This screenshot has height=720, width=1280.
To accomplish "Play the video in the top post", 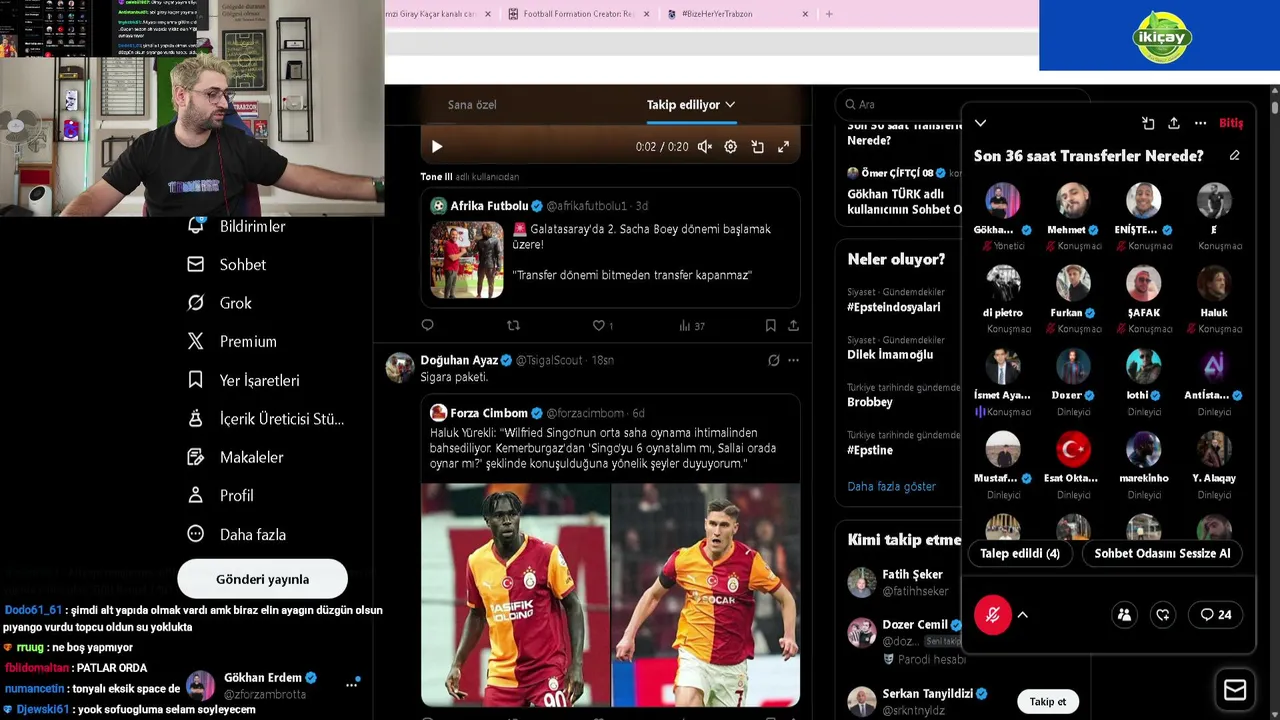I will coord(437,147).
